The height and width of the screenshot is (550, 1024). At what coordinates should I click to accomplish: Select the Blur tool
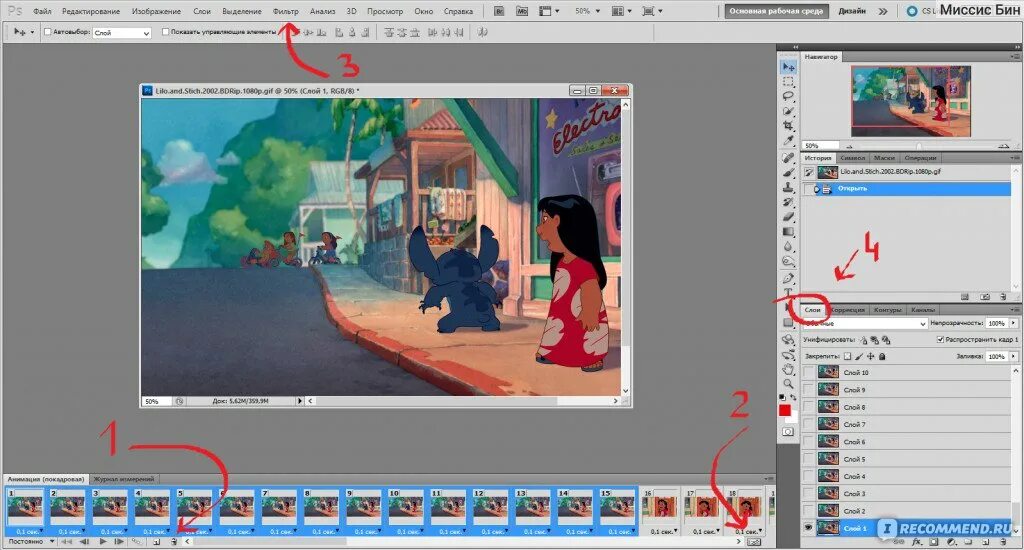788,247
